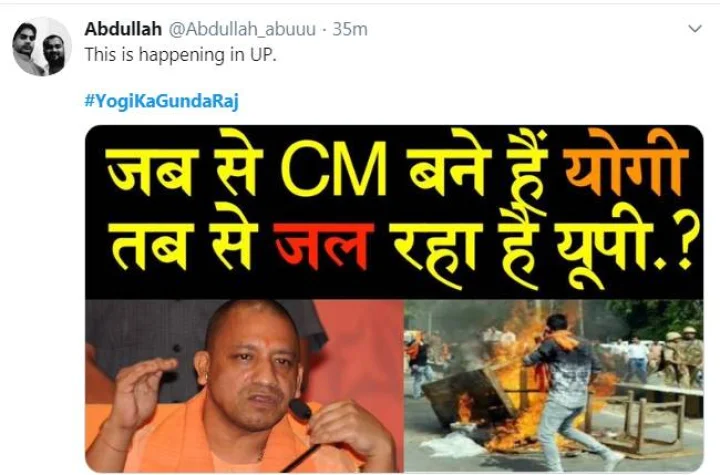Click the bearded right person in the avatar
Viewport: 720px width, 475px height.
coord(56,54)
